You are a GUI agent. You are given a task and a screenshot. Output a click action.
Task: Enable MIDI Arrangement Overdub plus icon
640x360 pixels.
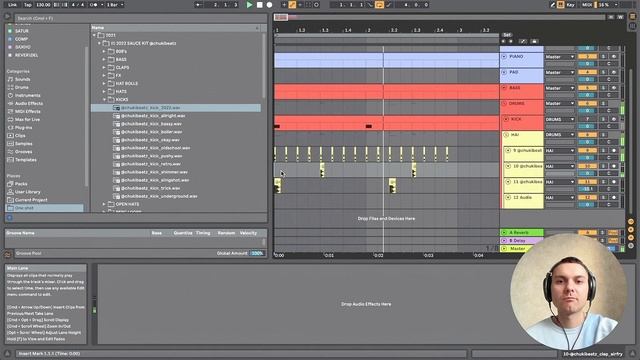(284, 5)
